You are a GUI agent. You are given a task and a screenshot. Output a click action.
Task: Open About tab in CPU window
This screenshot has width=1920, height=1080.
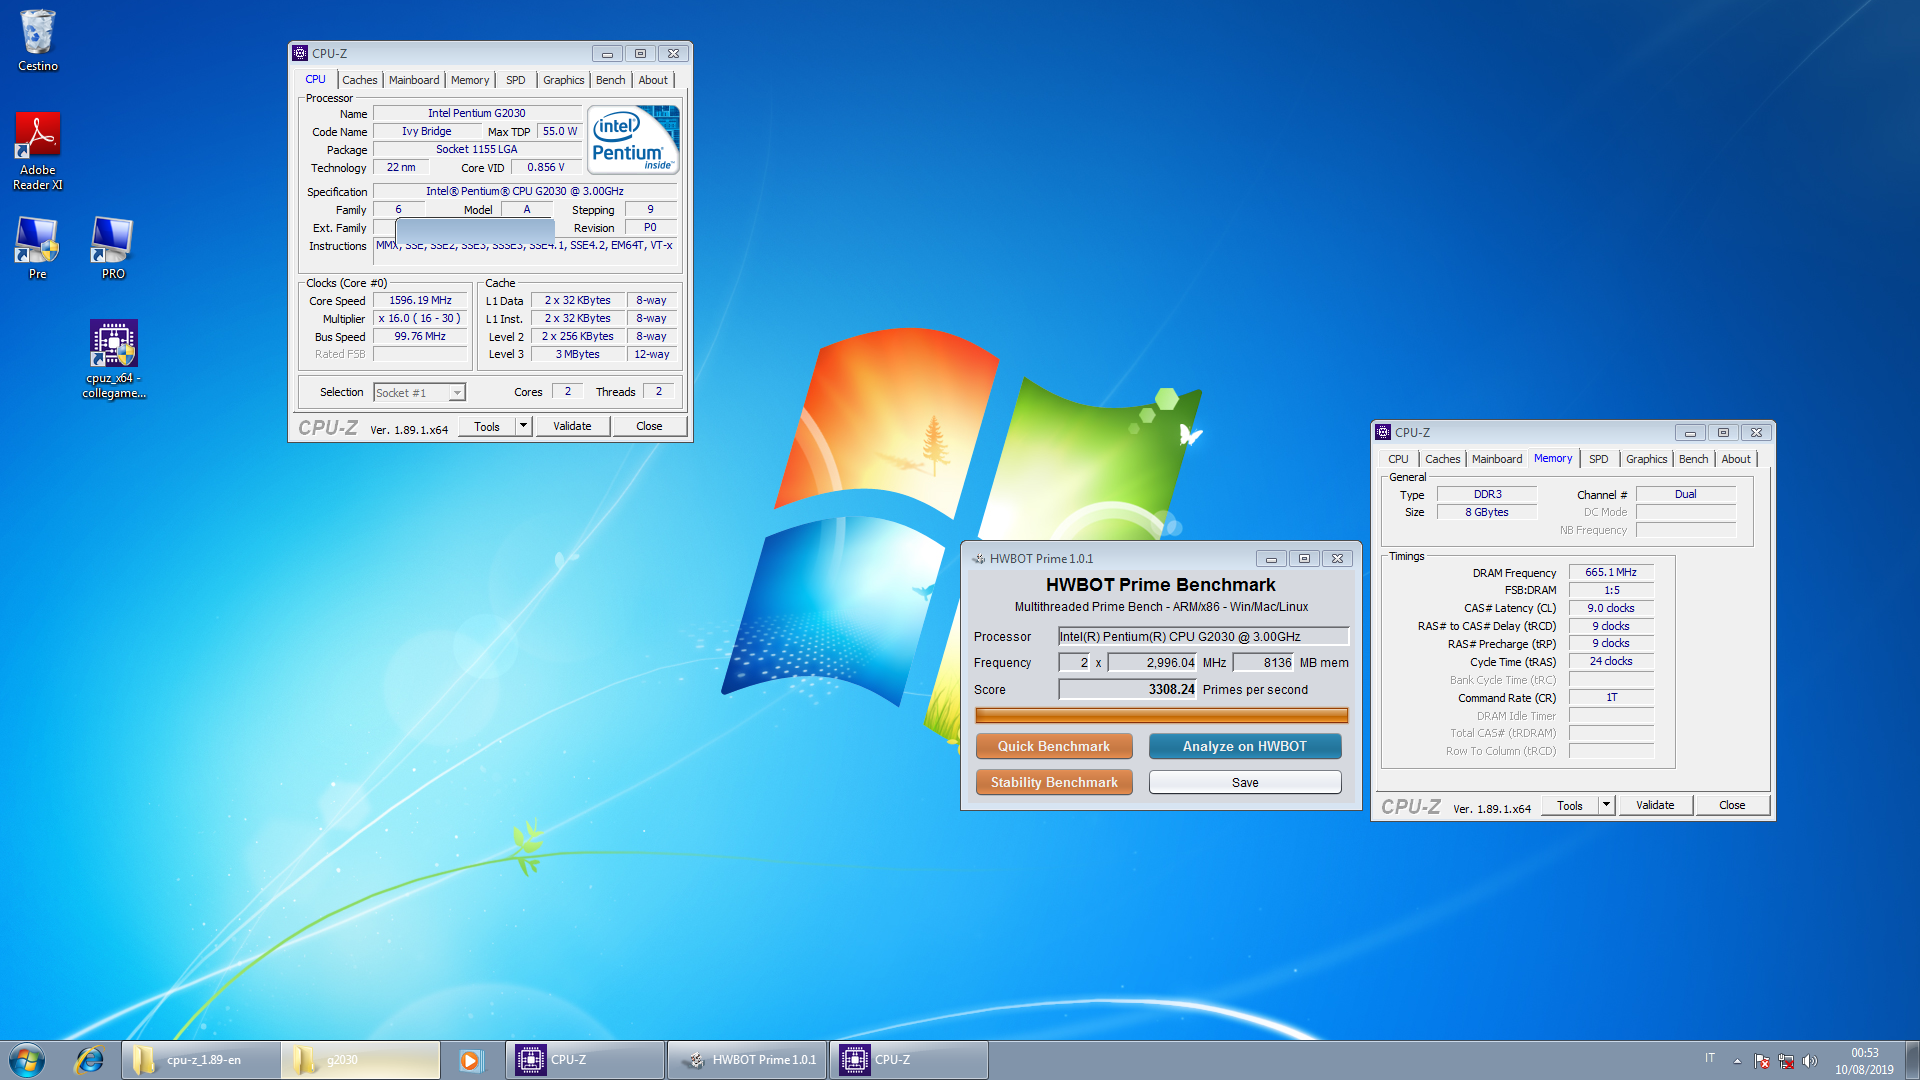pyautogui.click(x=653, y=80)
